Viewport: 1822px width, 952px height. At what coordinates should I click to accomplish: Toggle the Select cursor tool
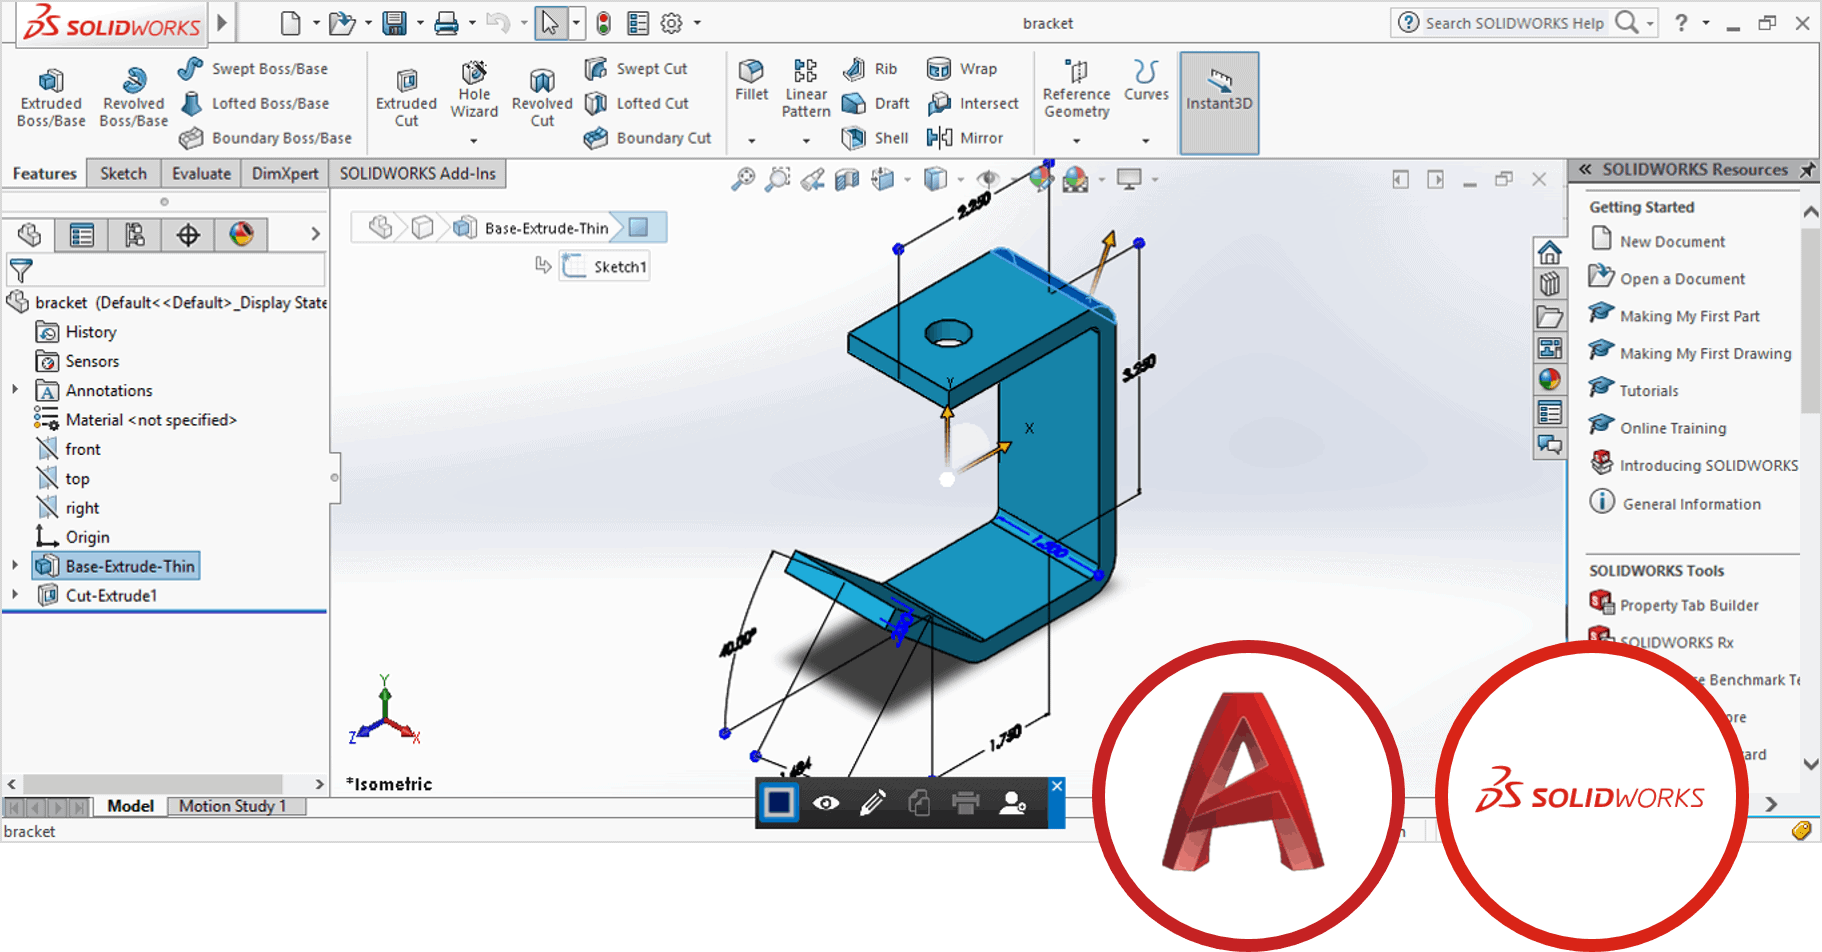pyautogui.click(x=551, y=23)
